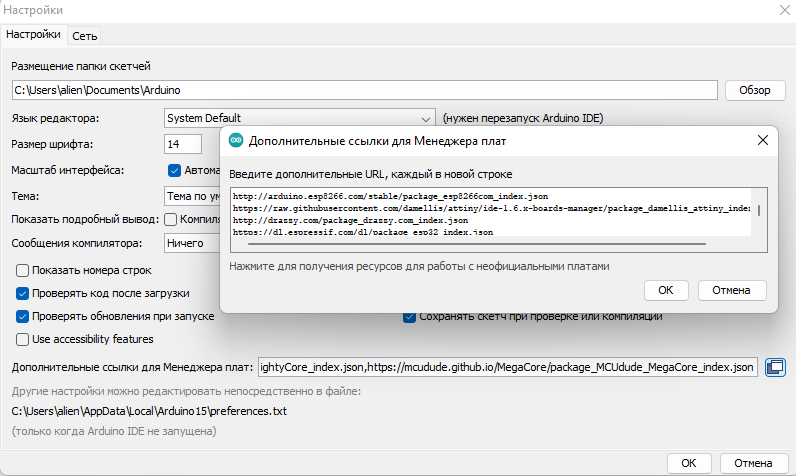
Task: Toggle the Компиляция verbose output checkbox
Action: (x=171, y=219)
